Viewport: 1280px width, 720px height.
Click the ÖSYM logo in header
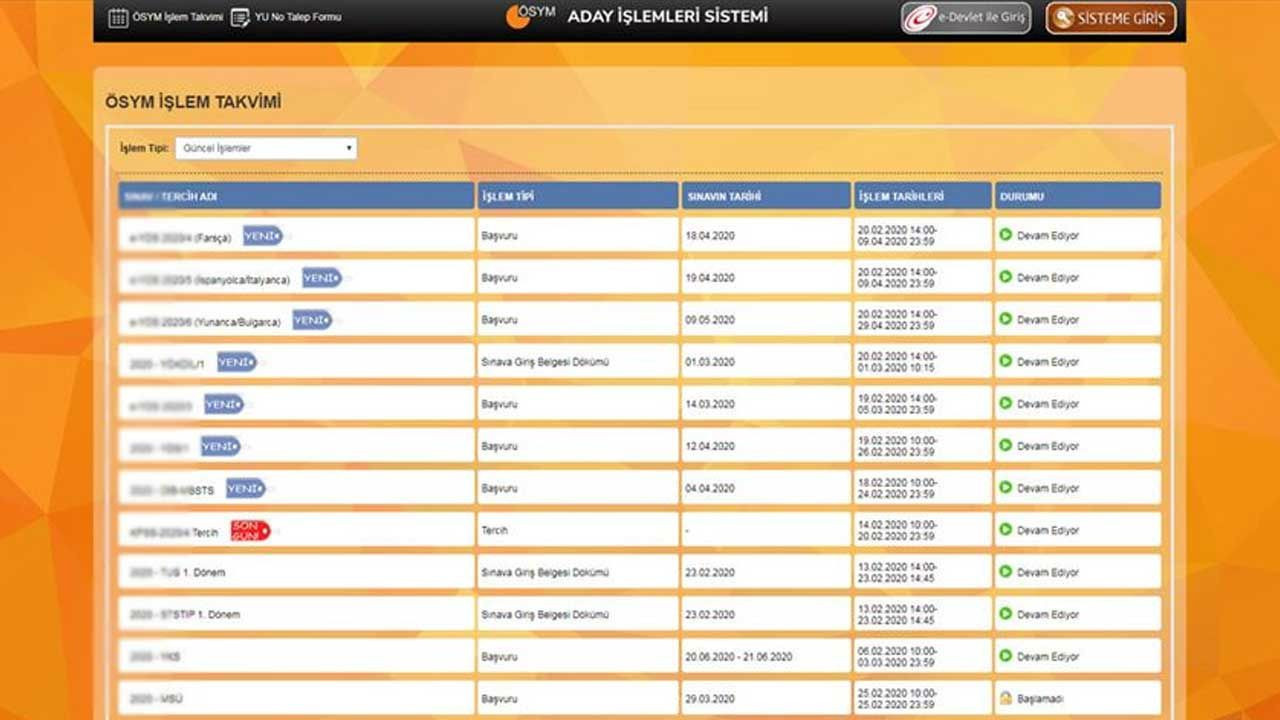tap(530, 15)
